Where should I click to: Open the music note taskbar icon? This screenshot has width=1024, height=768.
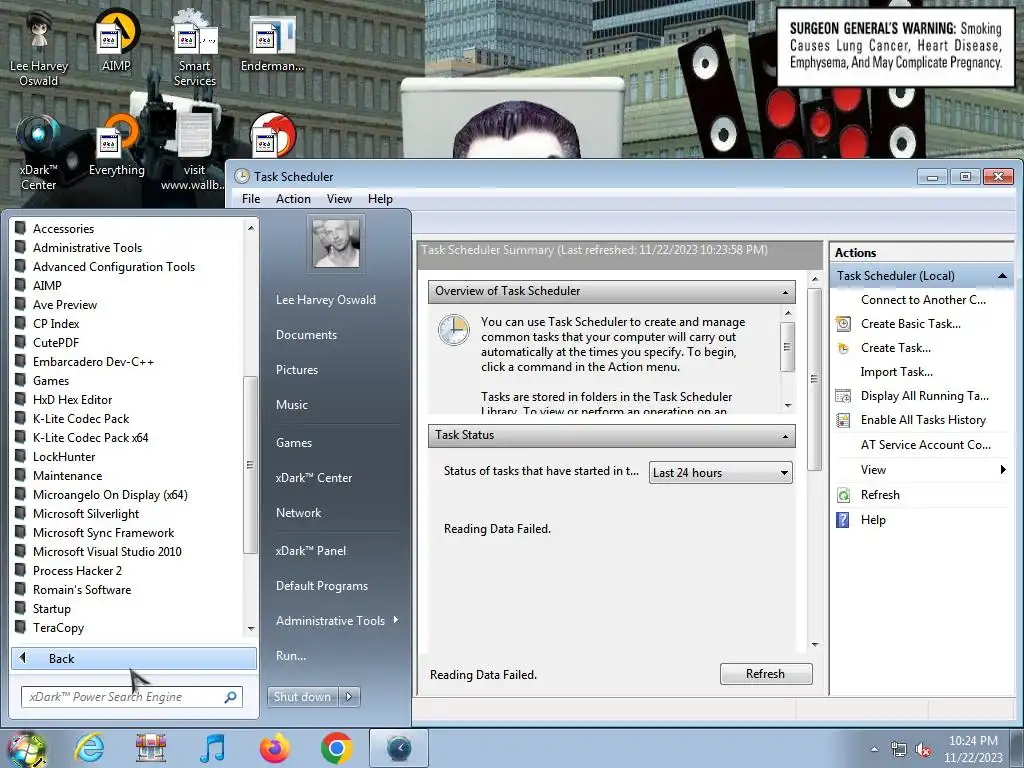tap(212, 748)
